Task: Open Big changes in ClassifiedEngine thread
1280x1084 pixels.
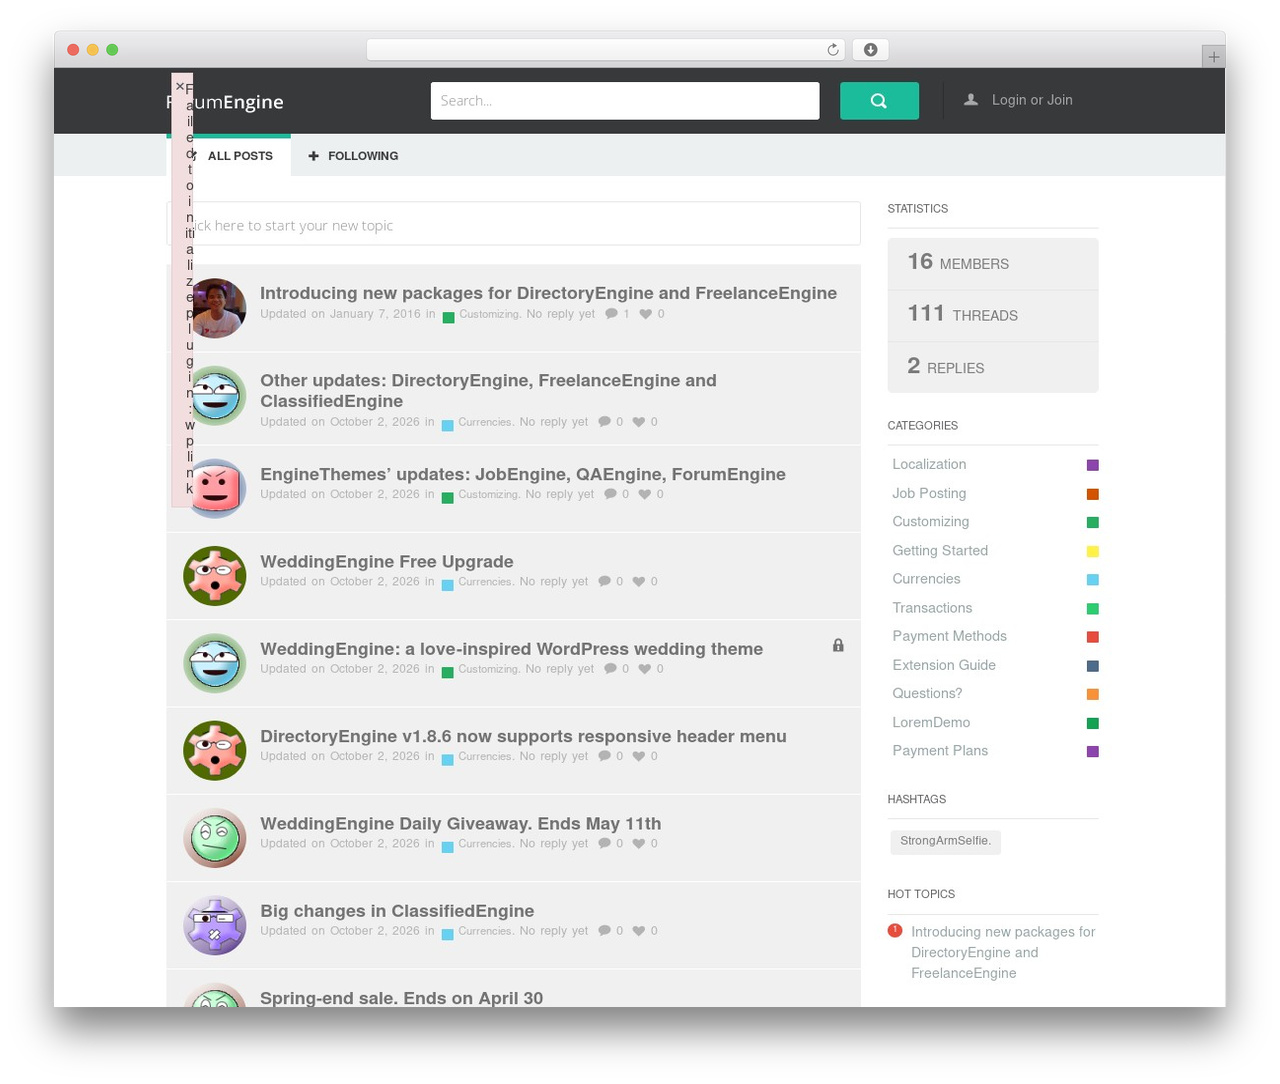Action: coord(397,911)
